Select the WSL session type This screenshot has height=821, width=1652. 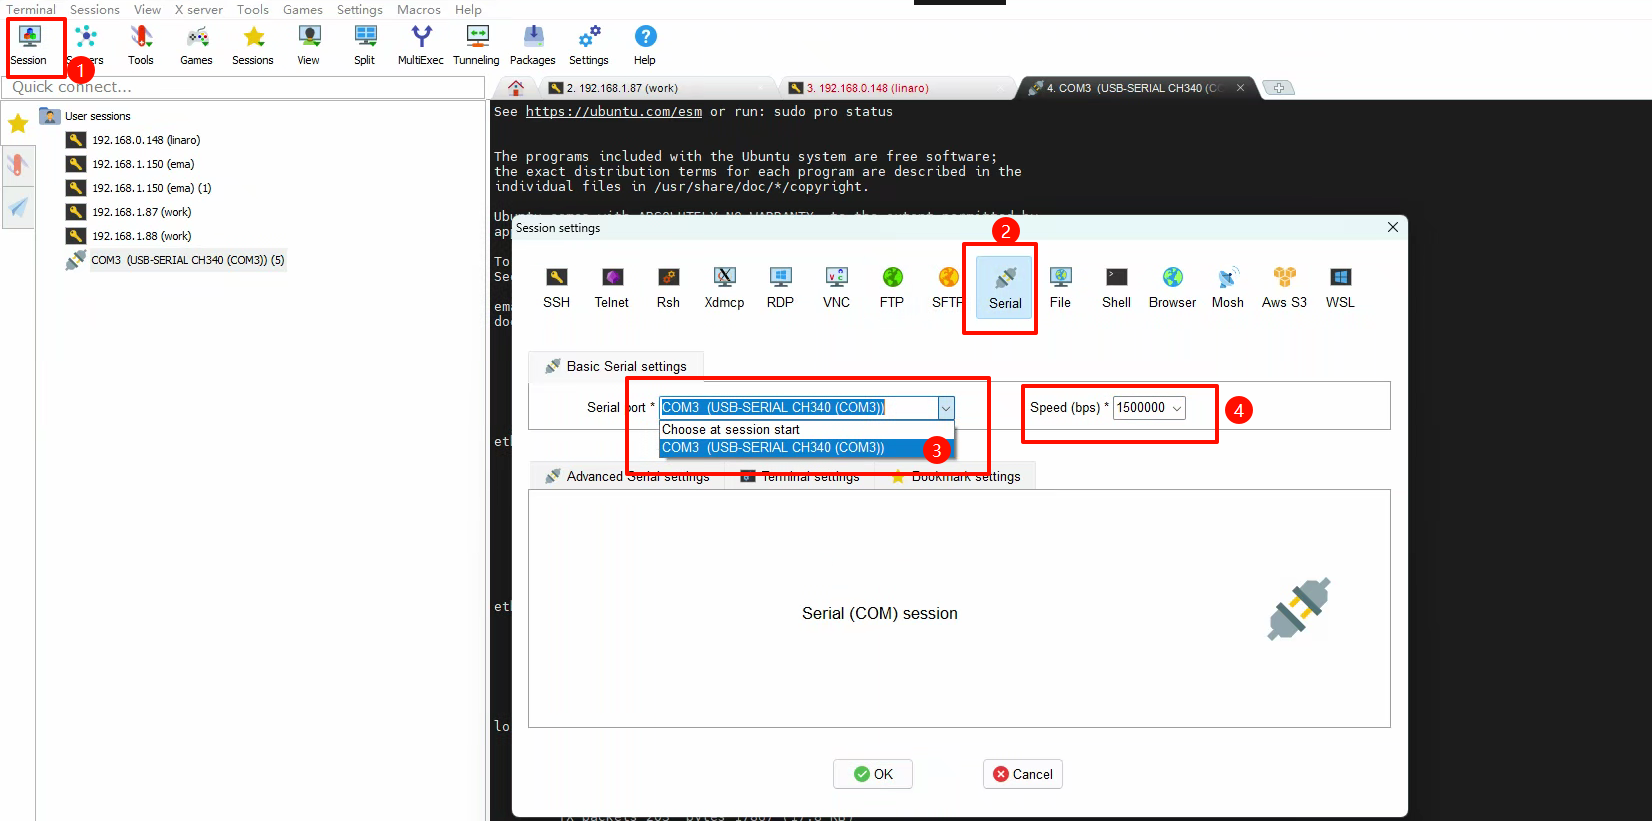coord(1341,288)
